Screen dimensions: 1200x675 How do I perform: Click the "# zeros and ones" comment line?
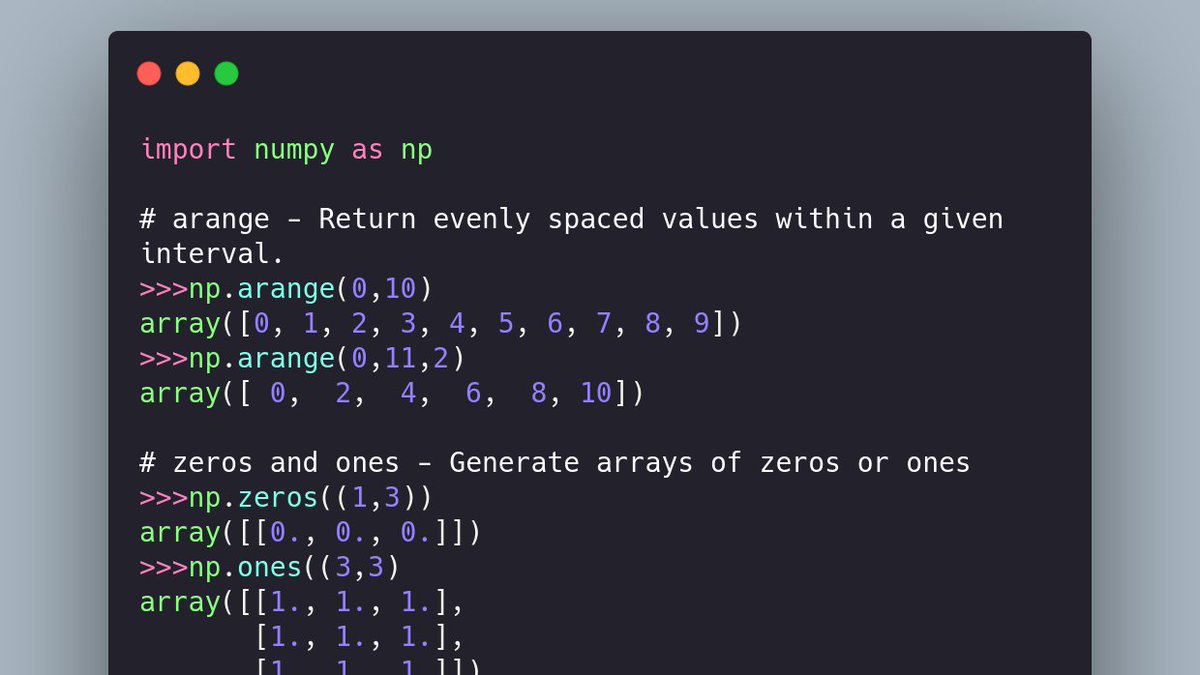click(x=555, y=463)
